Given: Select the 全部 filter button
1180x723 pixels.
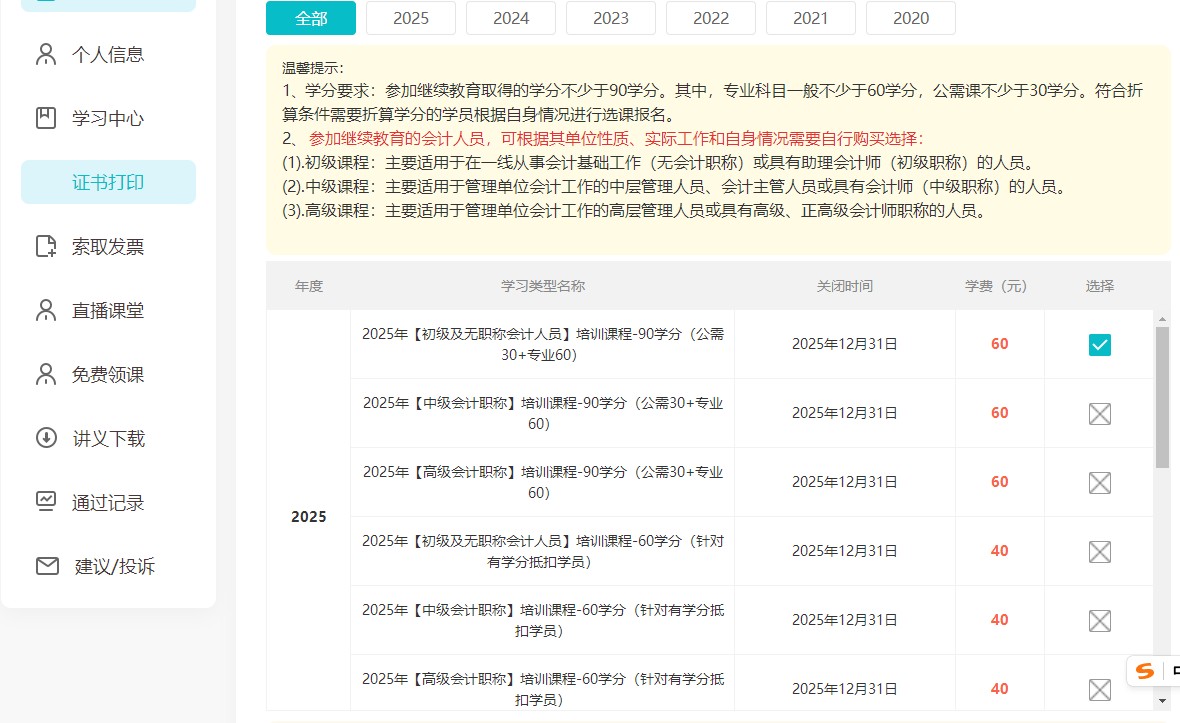Looking at the screenshot, I should (x=310, y=17).
